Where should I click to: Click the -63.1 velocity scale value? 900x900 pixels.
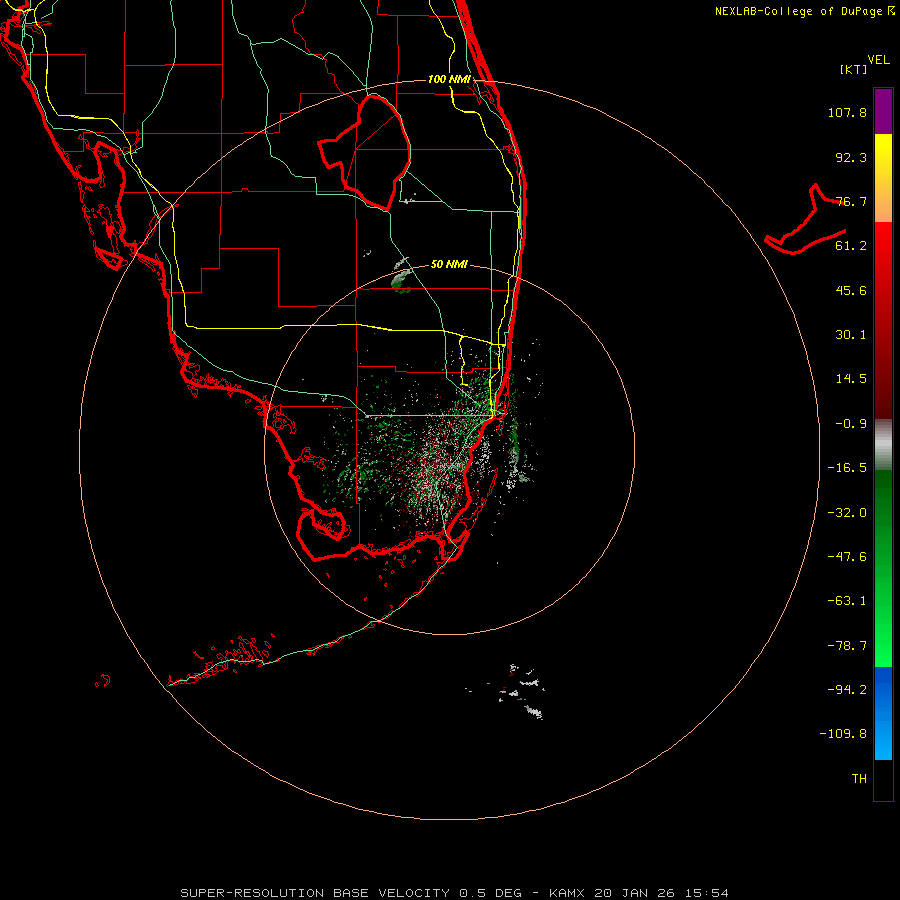click(847, 601)
